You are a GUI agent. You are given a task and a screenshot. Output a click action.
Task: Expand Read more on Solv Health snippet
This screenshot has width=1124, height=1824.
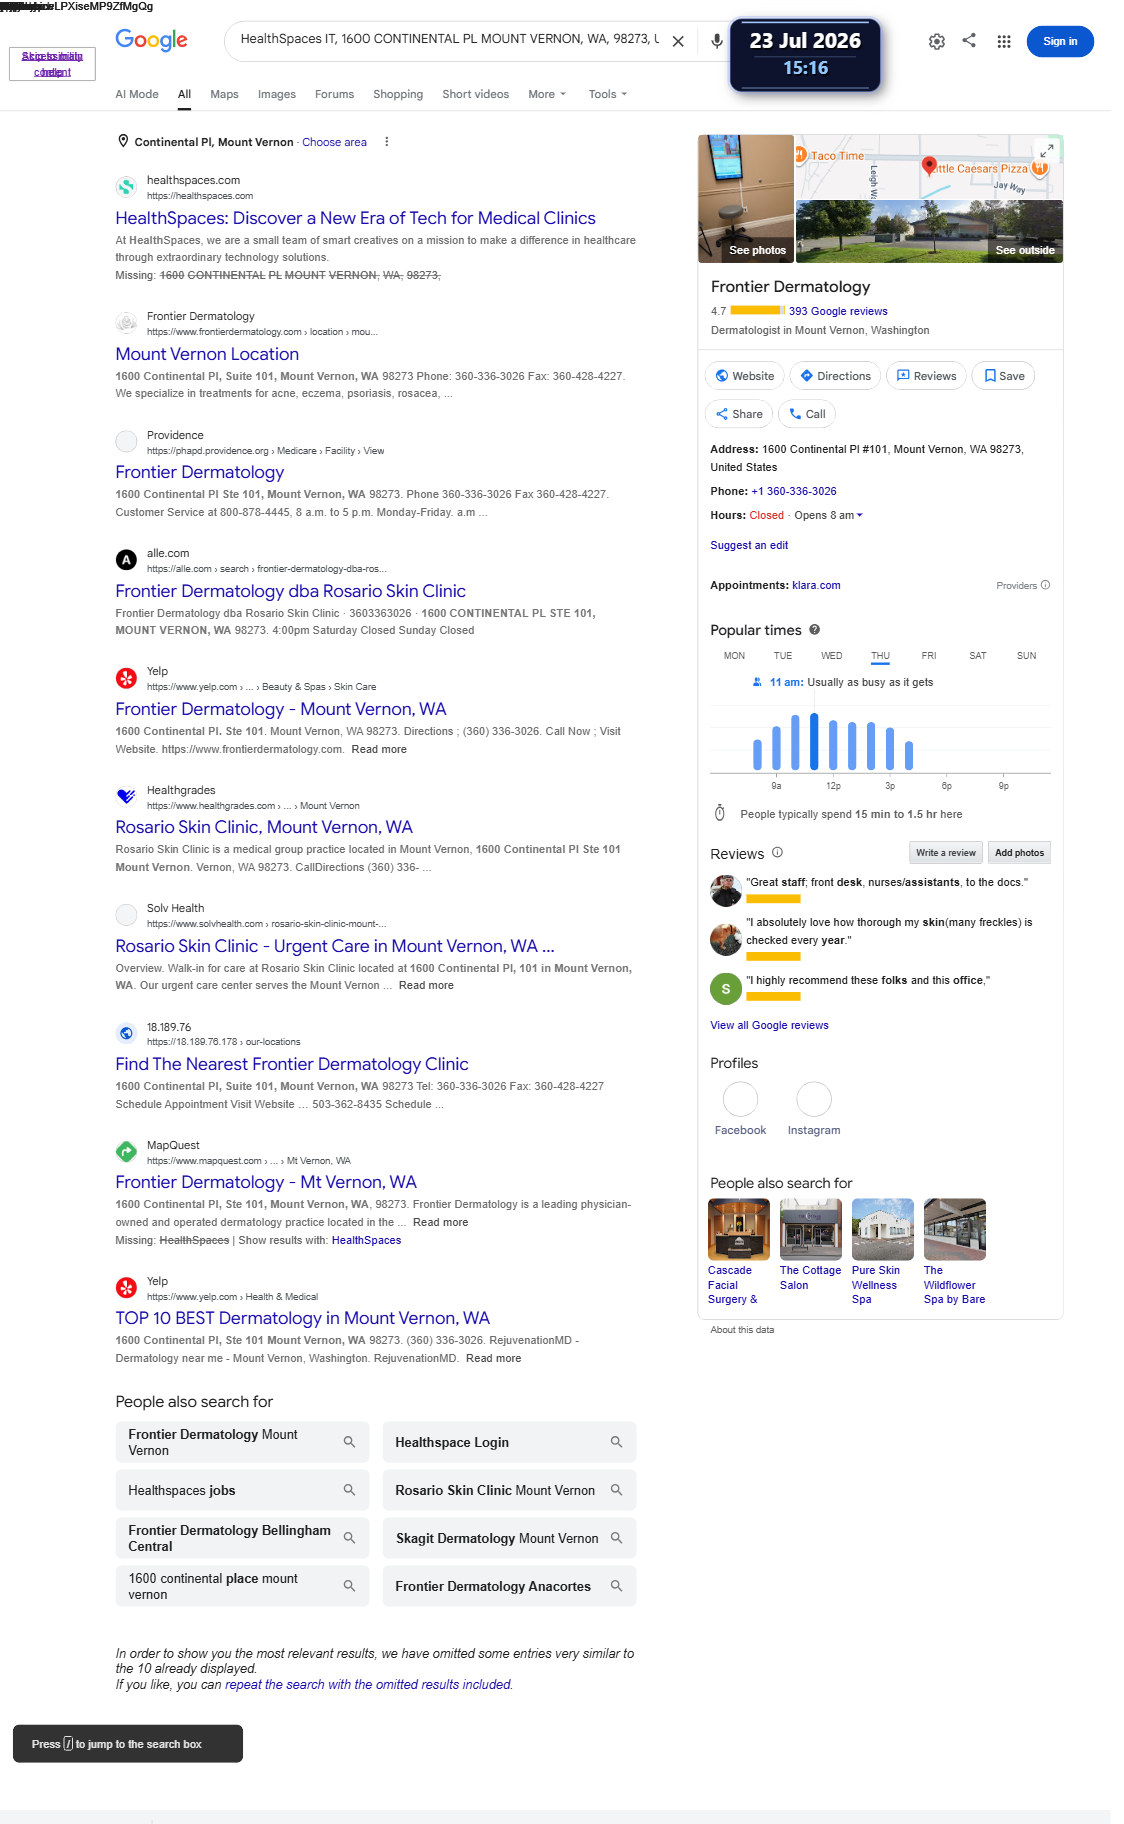pos(426,986)
